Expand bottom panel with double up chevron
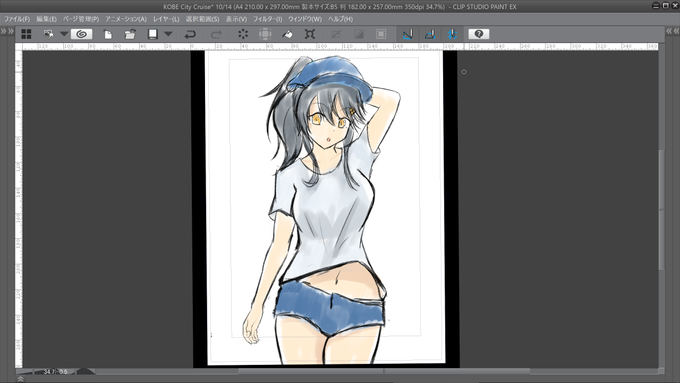Image resolution: width=680 pixels, height=383 pixels. pyautogui.click(x=20, y=379)
